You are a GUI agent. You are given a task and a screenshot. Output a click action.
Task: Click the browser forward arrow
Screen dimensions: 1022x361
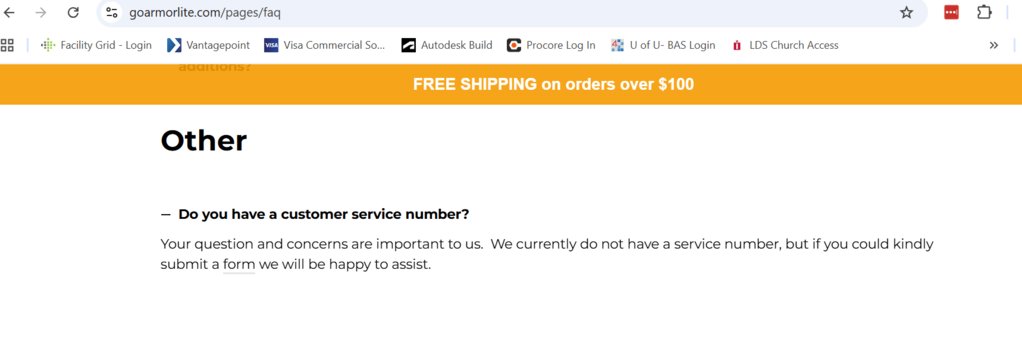click(x=41, y=12)
